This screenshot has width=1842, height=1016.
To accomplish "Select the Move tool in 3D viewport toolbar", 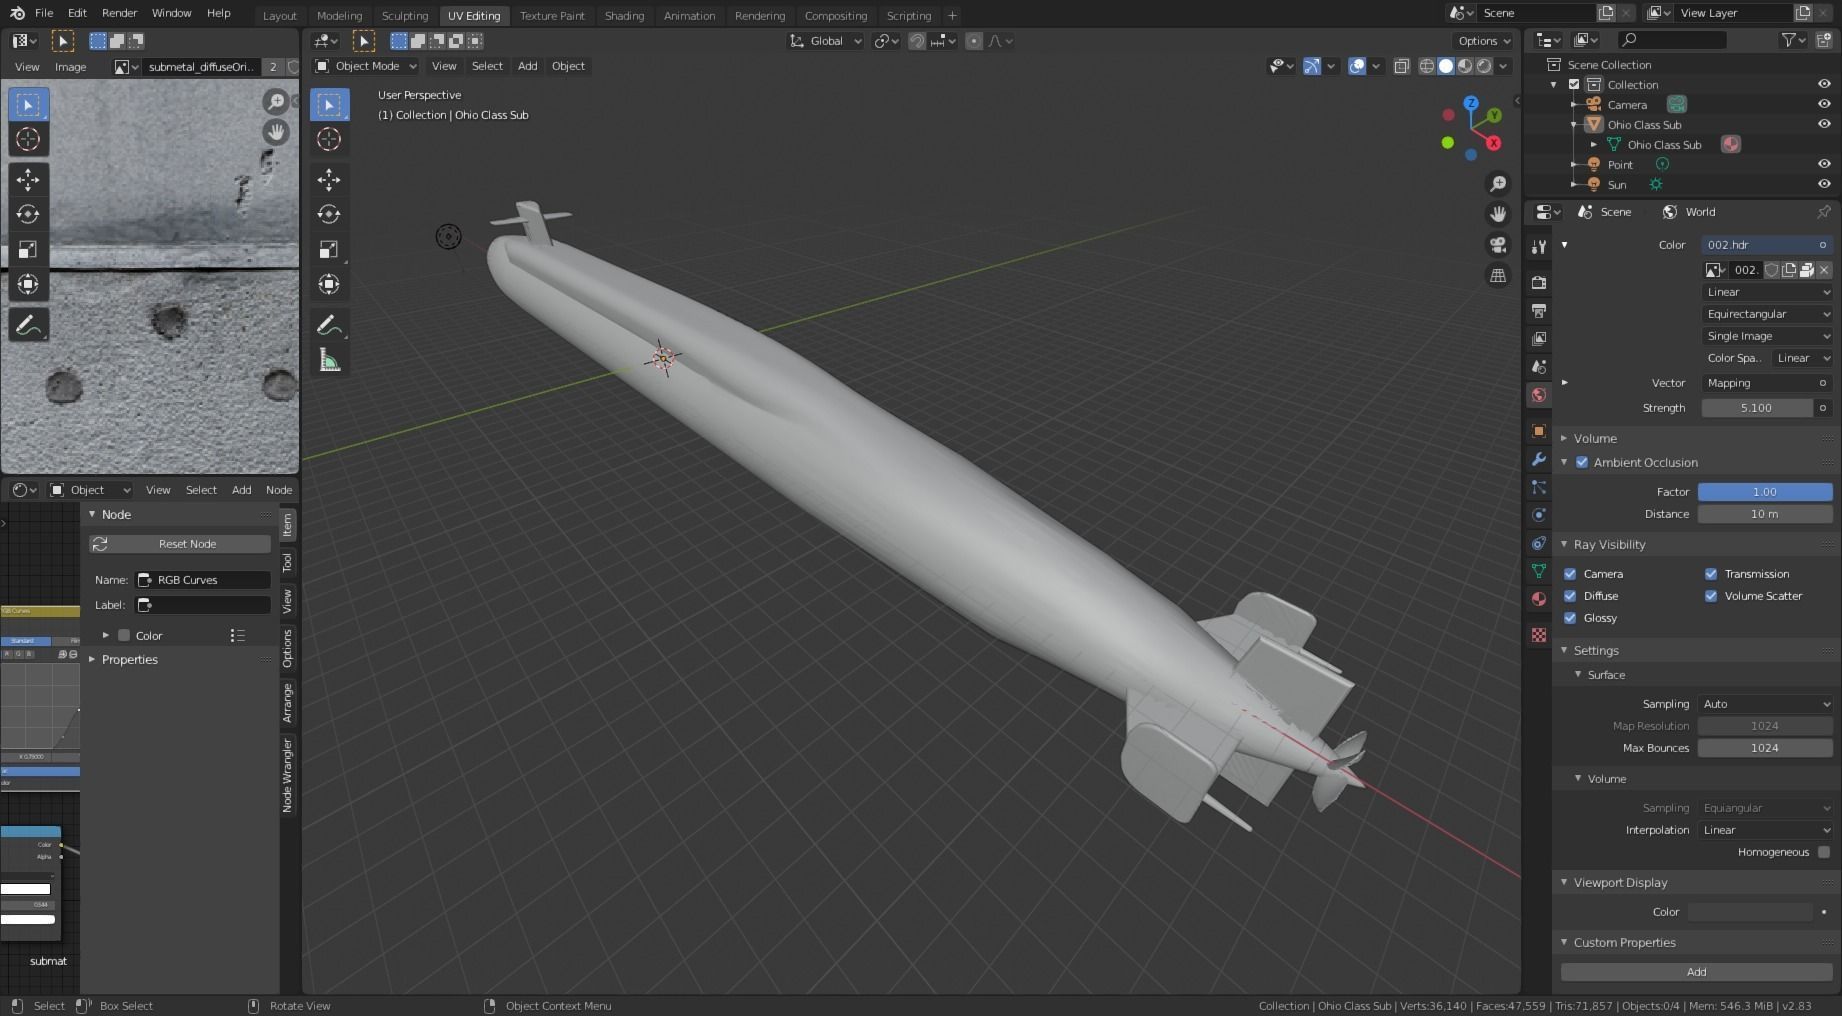I will point(329,179).
